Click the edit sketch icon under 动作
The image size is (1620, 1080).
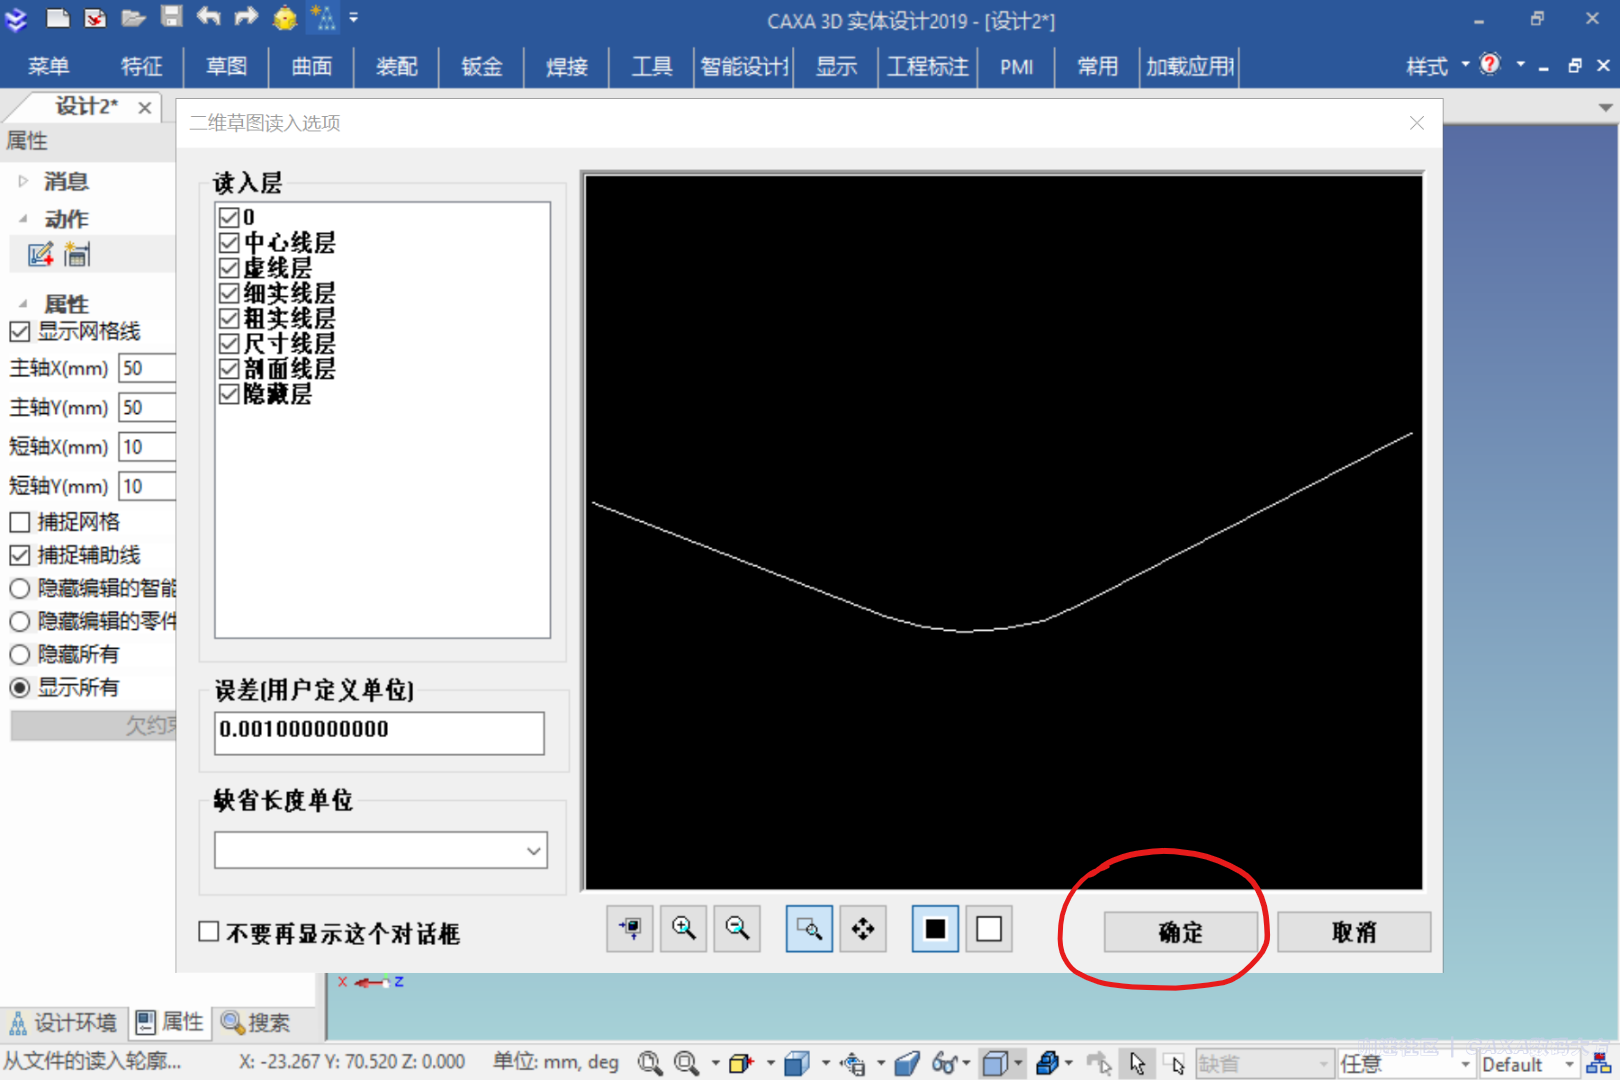tap(41, 255)
